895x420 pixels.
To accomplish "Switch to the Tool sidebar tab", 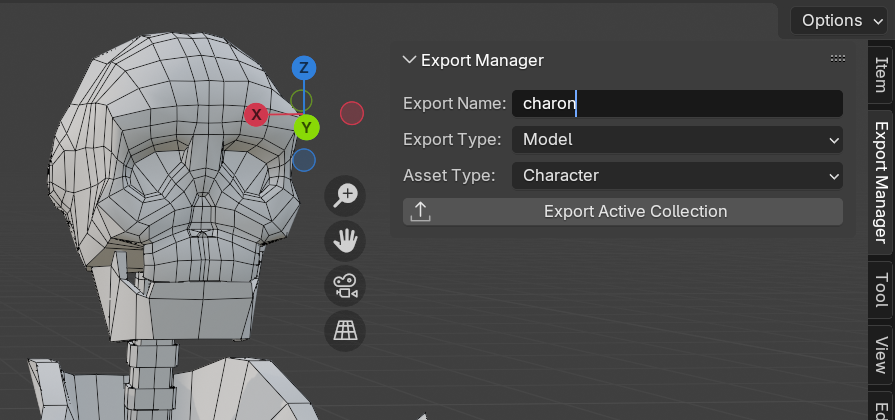I will point(880,289).
